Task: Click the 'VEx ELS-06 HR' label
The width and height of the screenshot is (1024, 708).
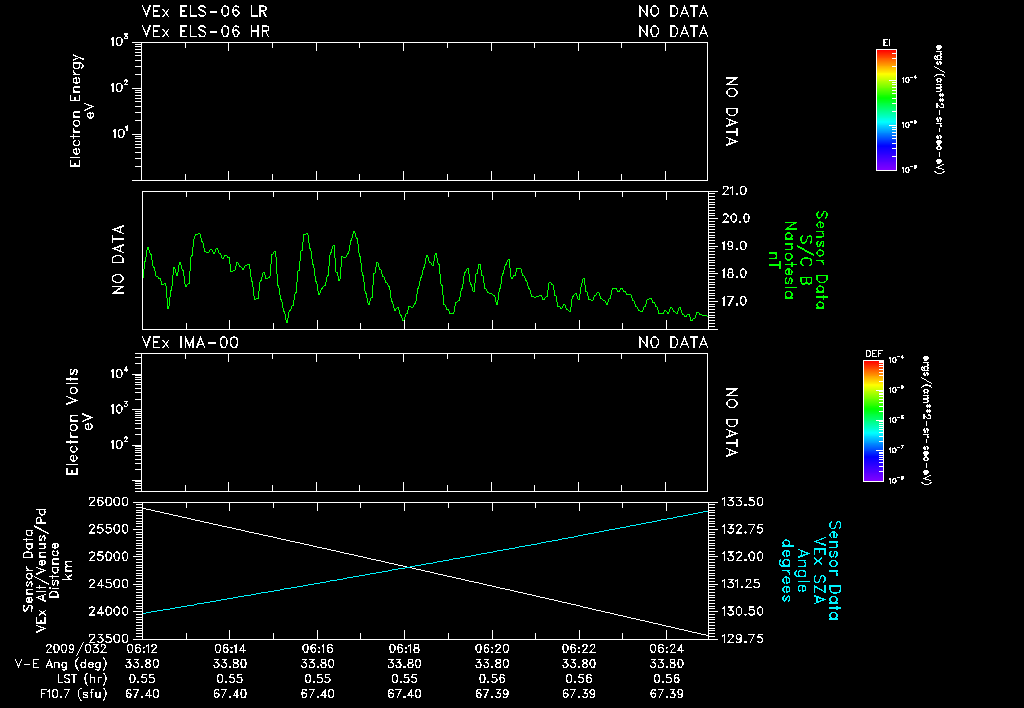Action: pos(205,31)
